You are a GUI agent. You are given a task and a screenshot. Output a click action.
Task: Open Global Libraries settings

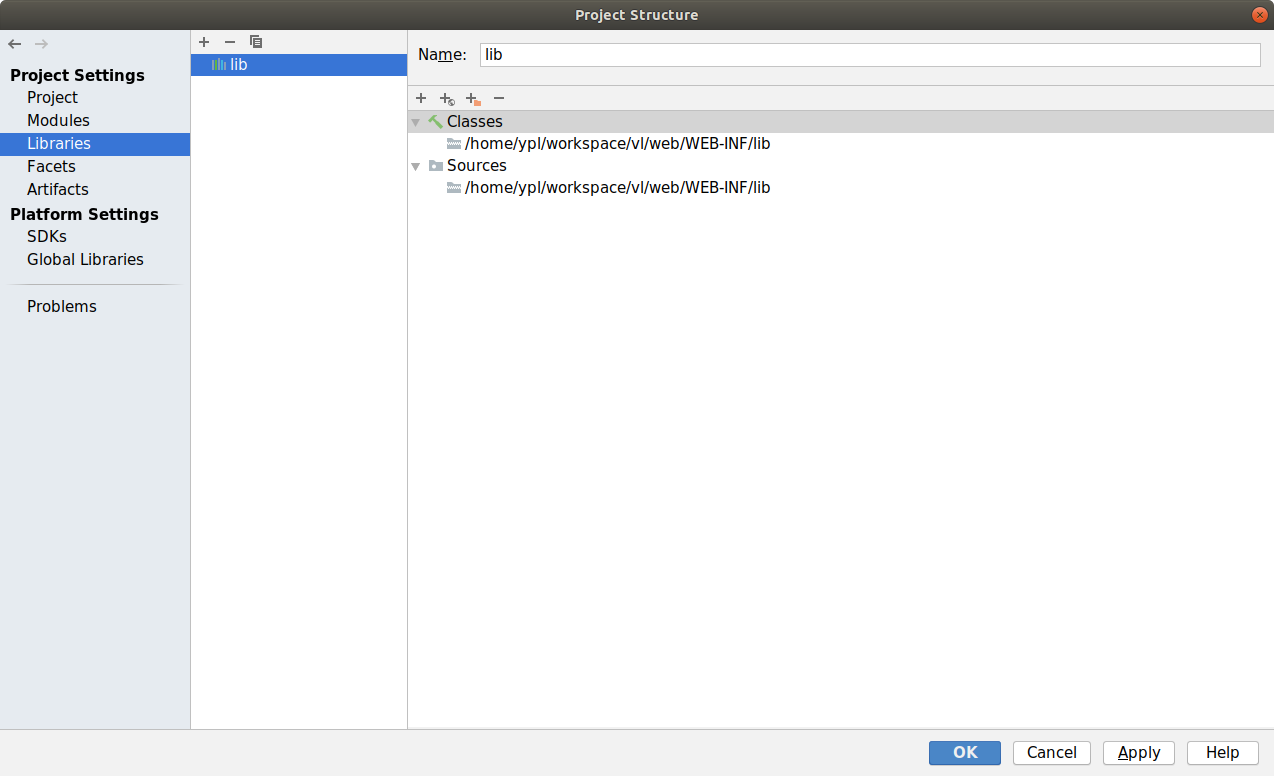pos(85,259)
